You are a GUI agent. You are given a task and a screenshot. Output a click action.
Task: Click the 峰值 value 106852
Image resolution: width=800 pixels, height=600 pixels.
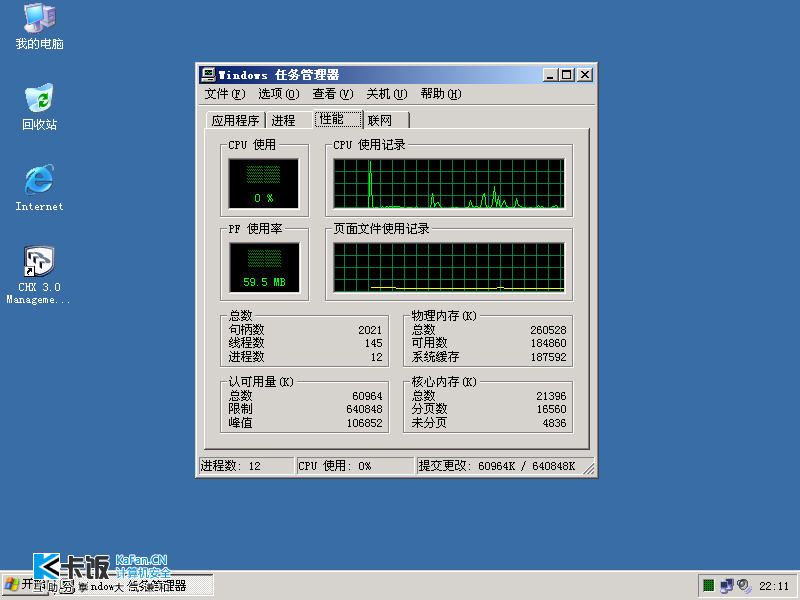coord(364,423)
